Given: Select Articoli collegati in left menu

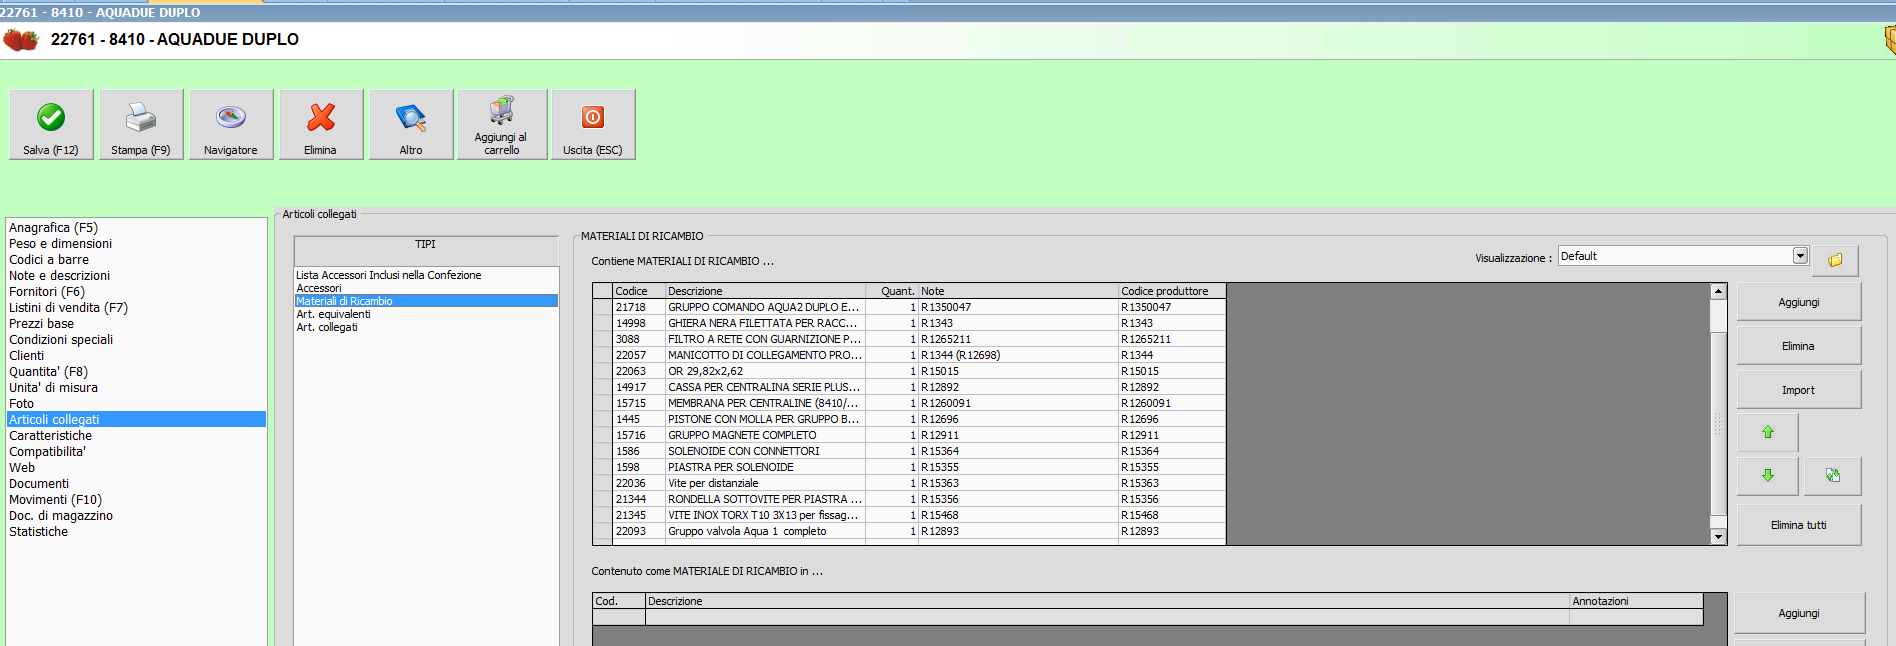Looking at the screenshot, I should point(136,420).
